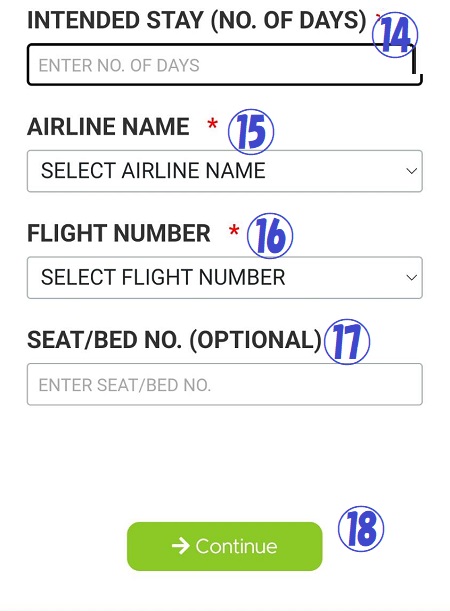The width and height of the screenshot is (450, 611).
Task: Click the Seat/Bed No. (Optional) label
Action: point(174,340)
